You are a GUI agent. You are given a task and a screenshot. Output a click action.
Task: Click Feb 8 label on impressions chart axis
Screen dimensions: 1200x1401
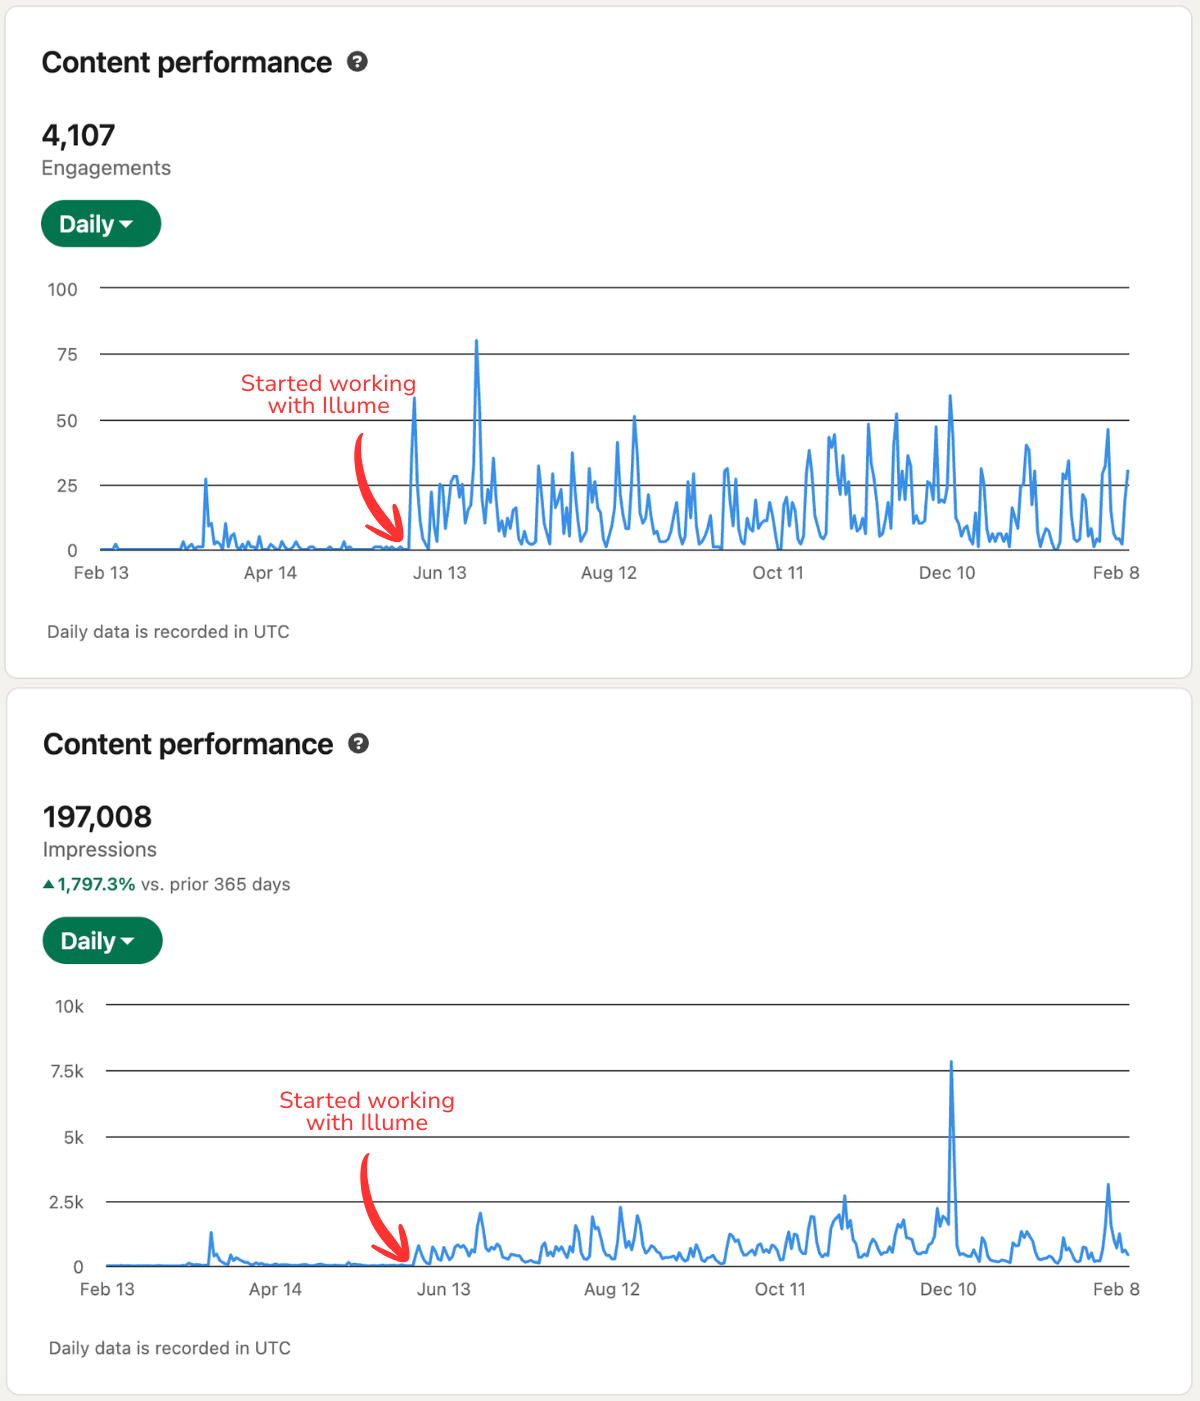(1116, 1289)
